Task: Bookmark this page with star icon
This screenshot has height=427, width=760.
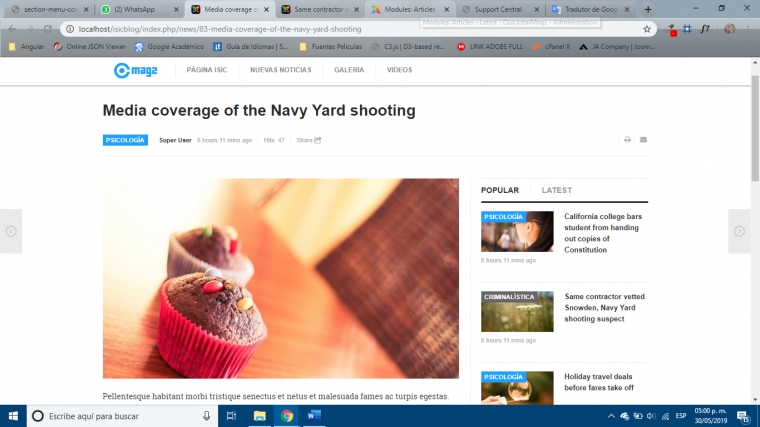Action: click(x=647, y=29)
